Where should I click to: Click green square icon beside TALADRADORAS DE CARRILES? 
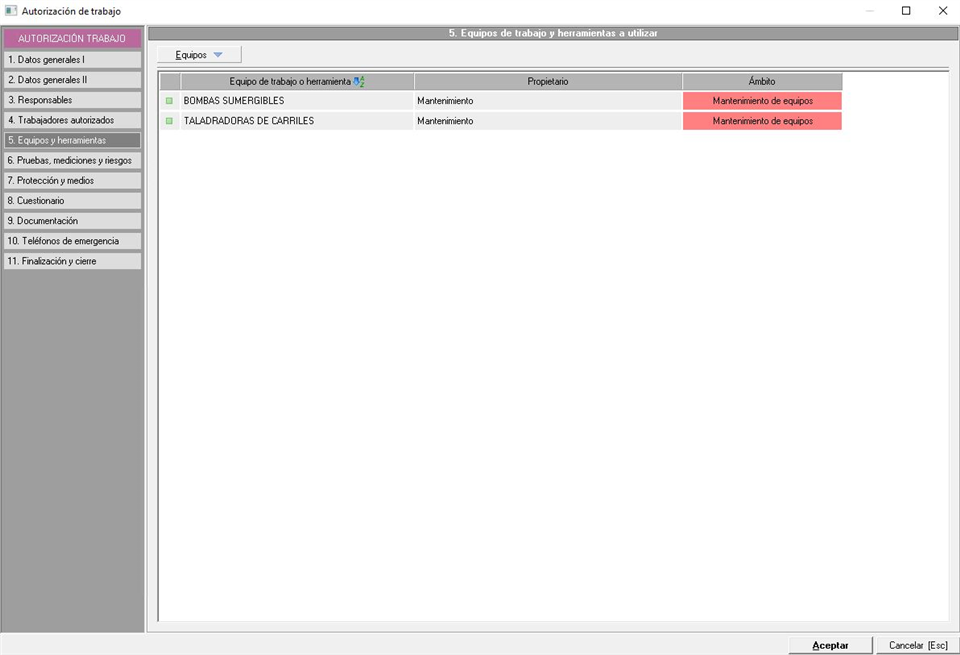tap(170, 121)
